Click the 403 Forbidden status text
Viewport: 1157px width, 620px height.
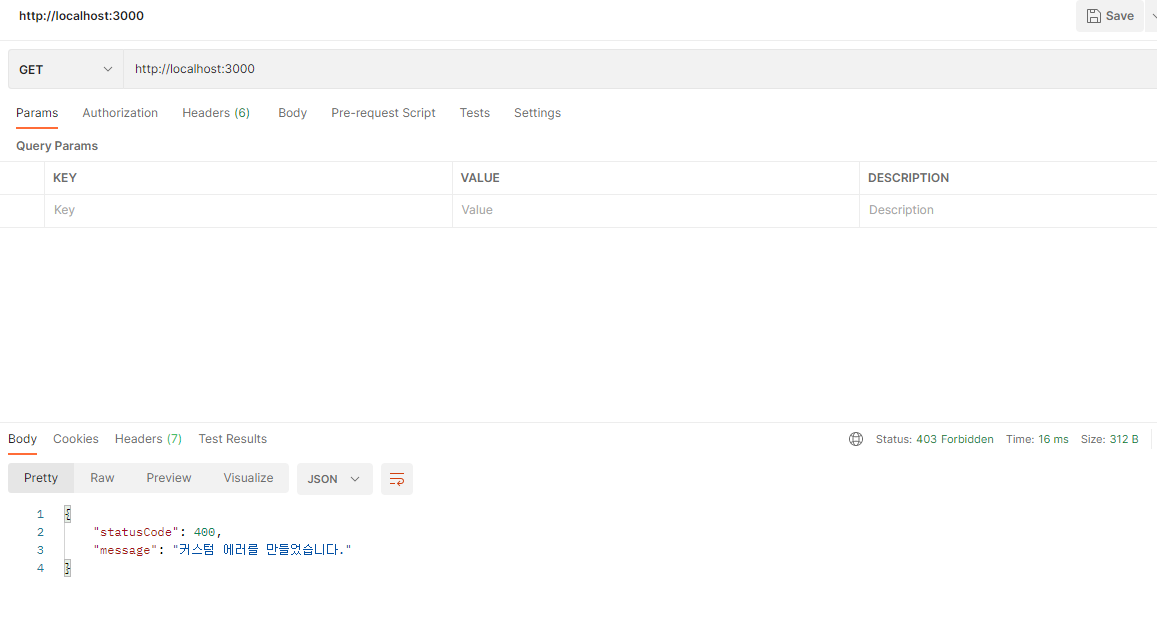955,439
